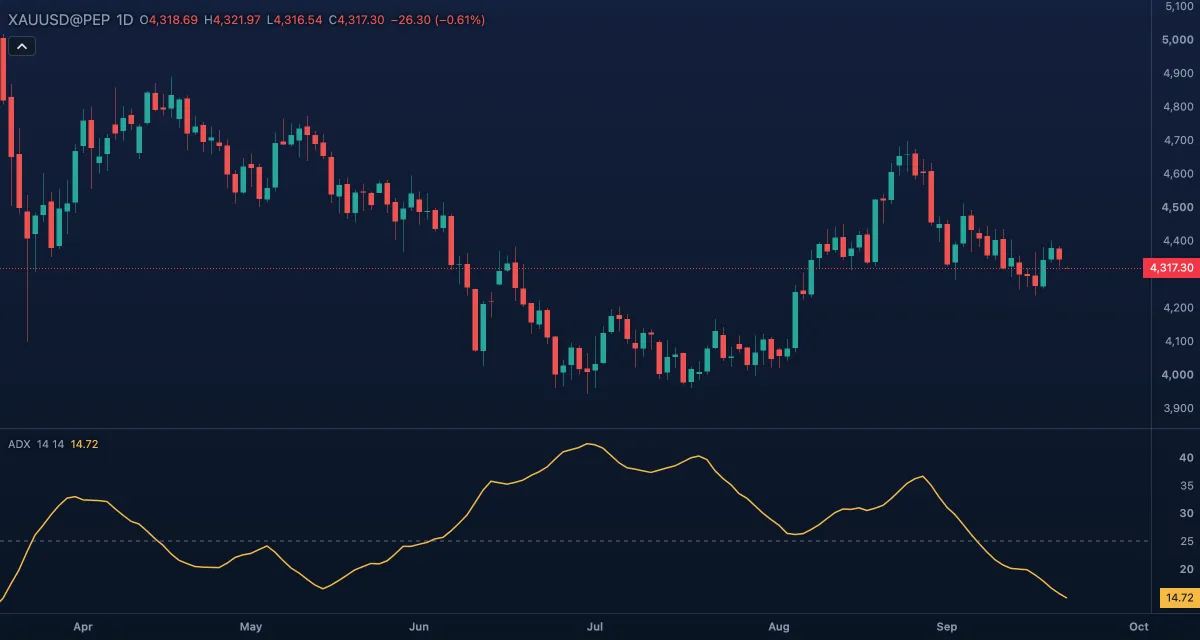The image size is (1200, 640).
Task: Click the 4,000 price axis label
Action: [1180, 375]
